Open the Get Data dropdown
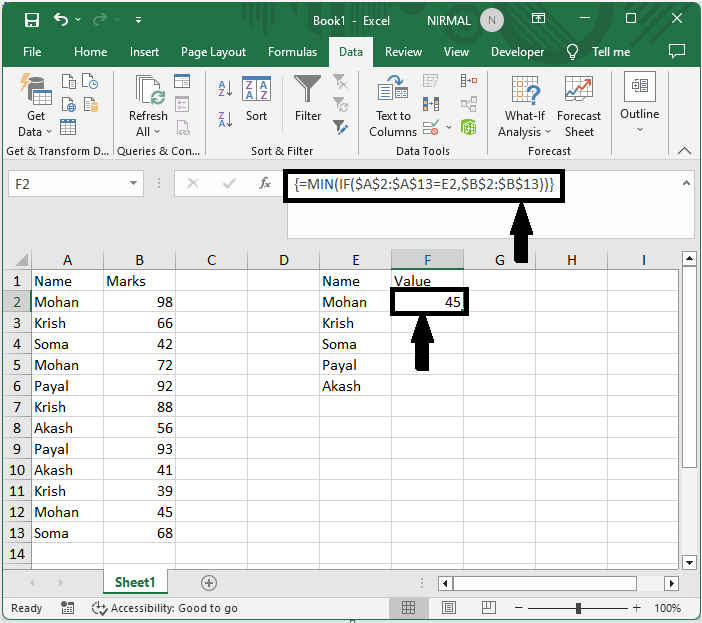 (x=35, y=106)
